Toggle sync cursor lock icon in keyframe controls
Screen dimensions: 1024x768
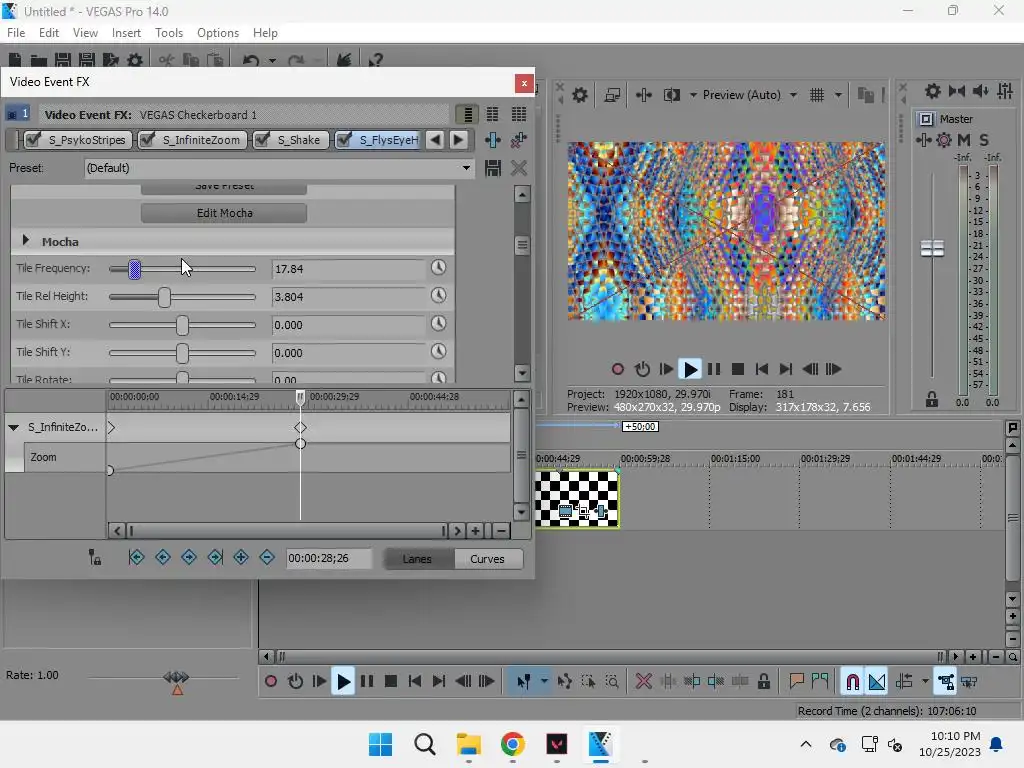coord(95,557)
